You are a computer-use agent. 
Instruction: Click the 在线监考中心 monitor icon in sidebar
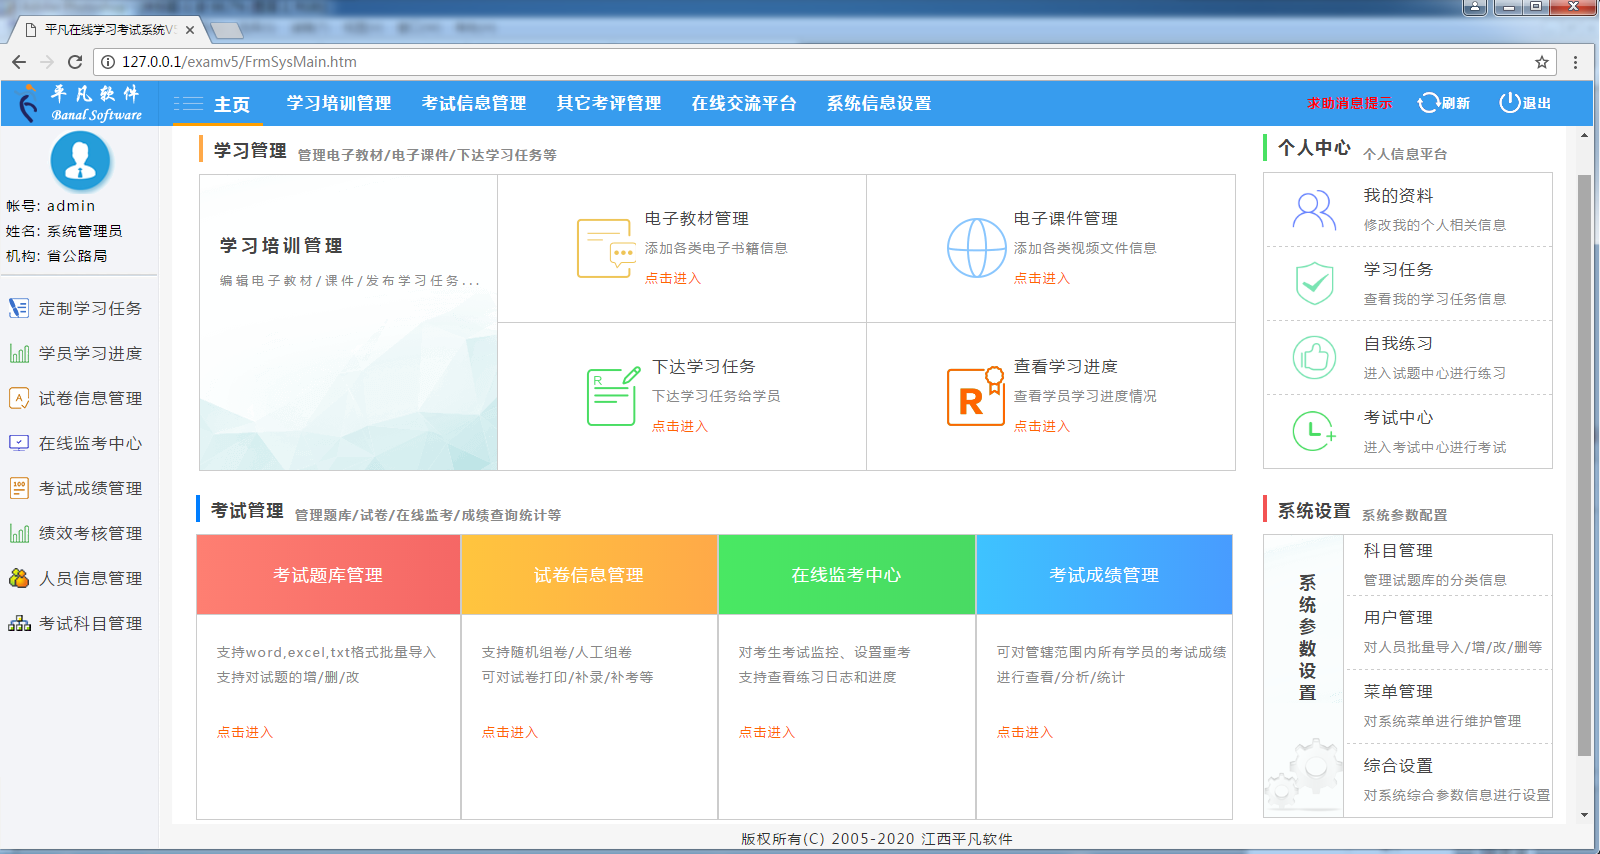(19, 443)
